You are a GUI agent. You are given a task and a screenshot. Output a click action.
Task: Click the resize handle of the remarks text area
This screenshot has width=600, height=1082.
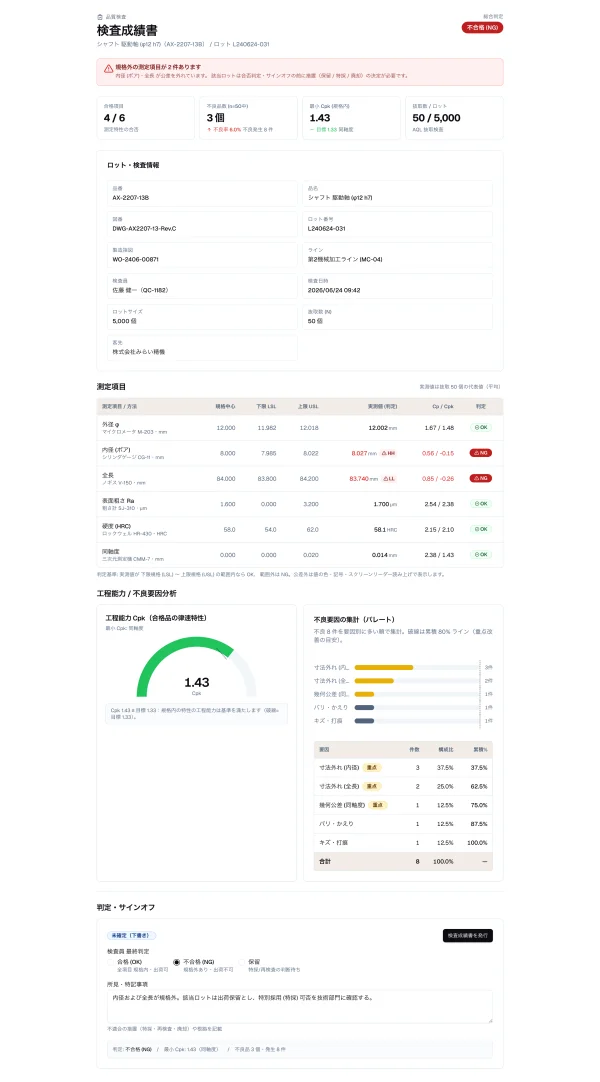click(x=490, y=1019)
